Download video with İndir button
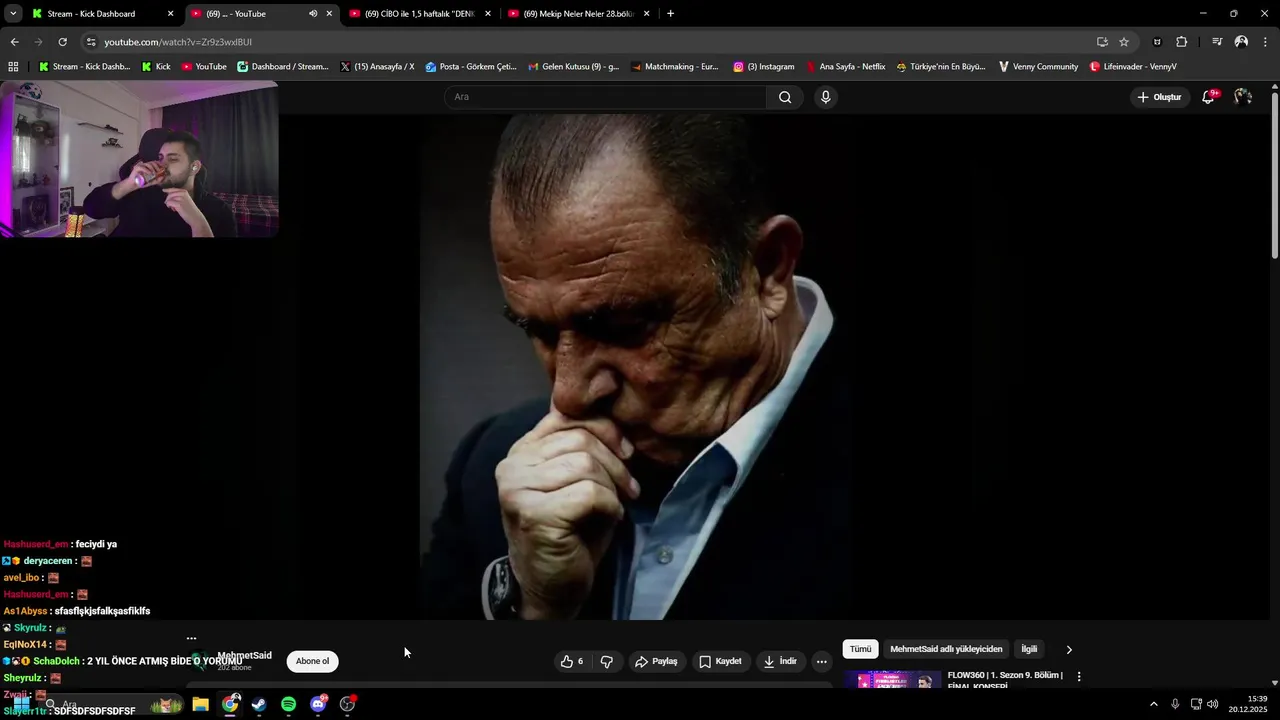 (779, 661)
